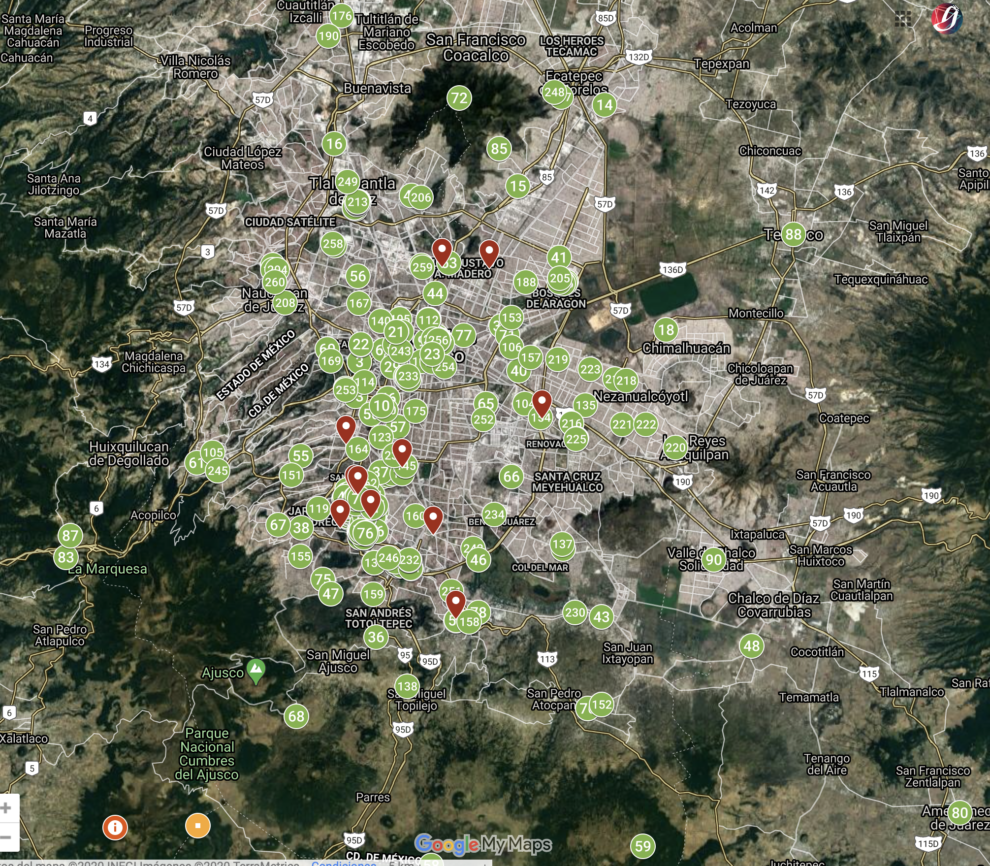Open green marker number 72
990x866 pixels.
[459, 98]
